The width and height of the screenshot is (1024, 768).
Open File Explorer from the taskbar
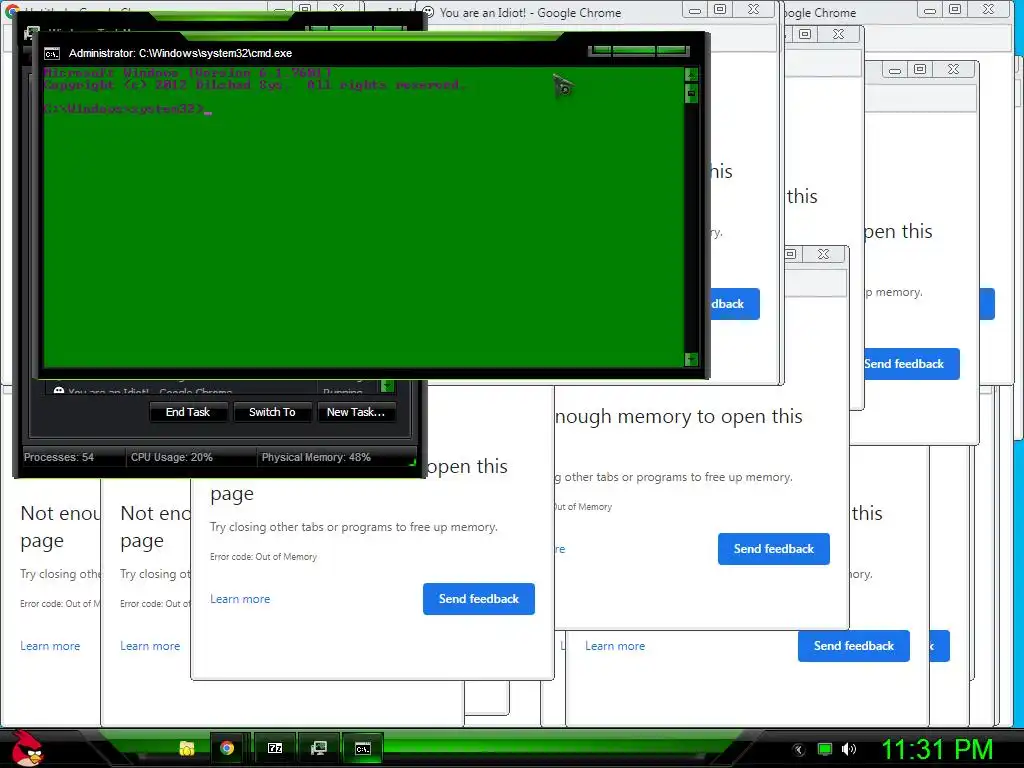pyautogui.click(x=187, y=748)
